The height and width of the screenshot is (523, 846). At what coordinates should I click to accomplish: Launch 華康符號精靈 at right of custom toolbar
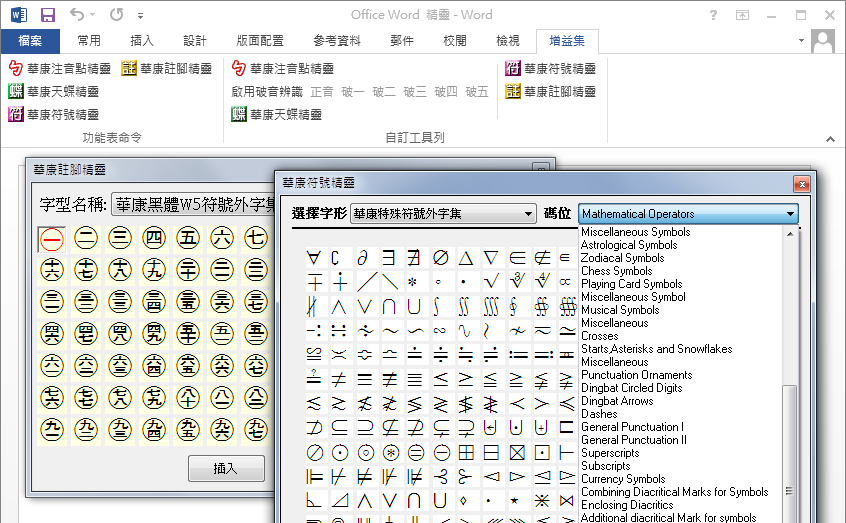[550, 69]
